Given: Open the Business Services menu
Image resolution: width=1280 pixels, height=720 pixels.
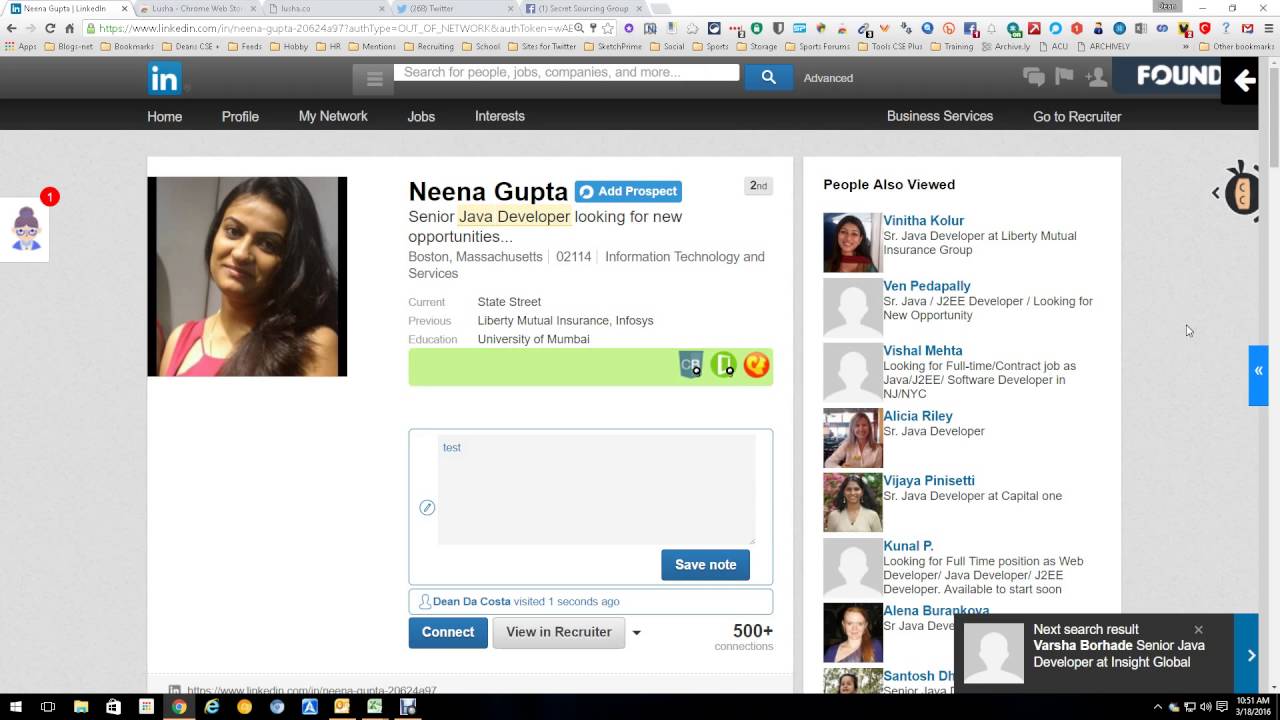Looking at the screenshot, I should pyautogui.click(x=940, y=116).
